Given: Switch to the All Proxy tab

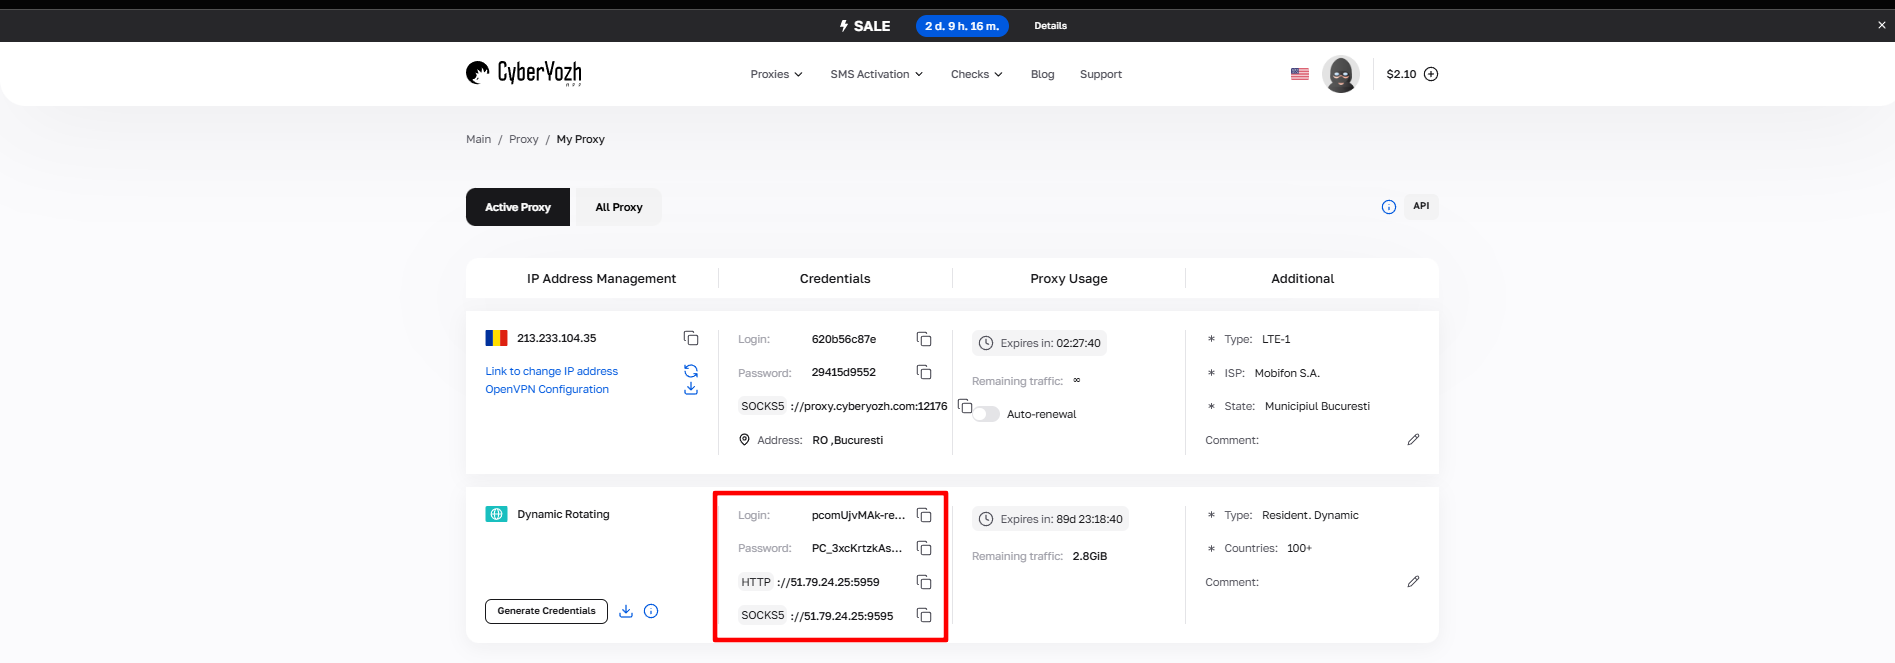Looking at the screenshot, I should point(619,207).
